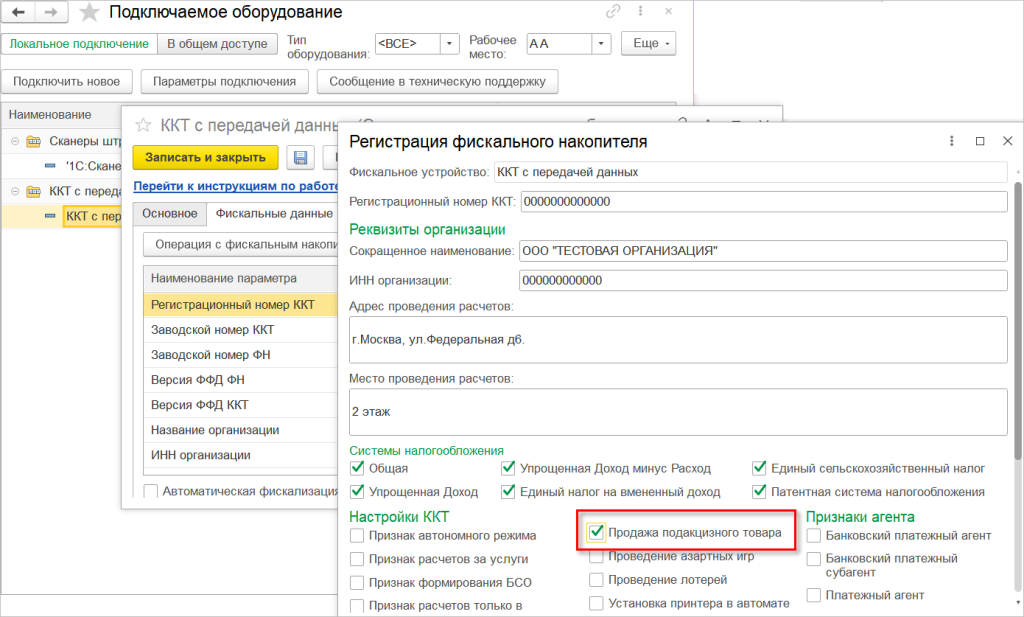Image resolution: width=1024 pixels, height=617 pixels.
Task: Click device icon next to '1С:Сканер' row
Action: click(50, 166)
